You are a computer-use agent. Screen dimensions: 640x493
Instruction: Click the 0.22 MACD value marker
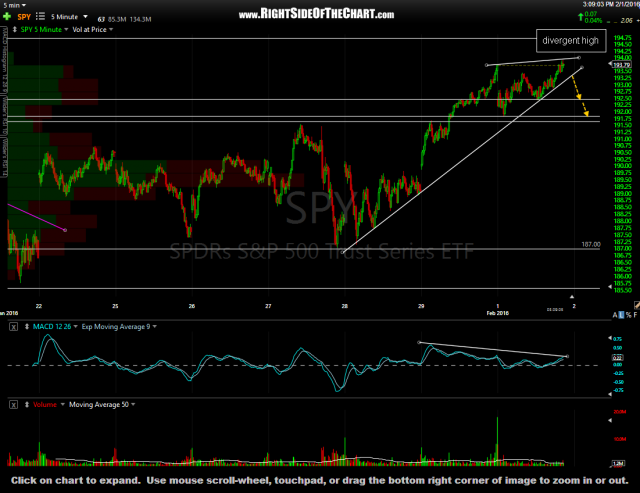617,357
